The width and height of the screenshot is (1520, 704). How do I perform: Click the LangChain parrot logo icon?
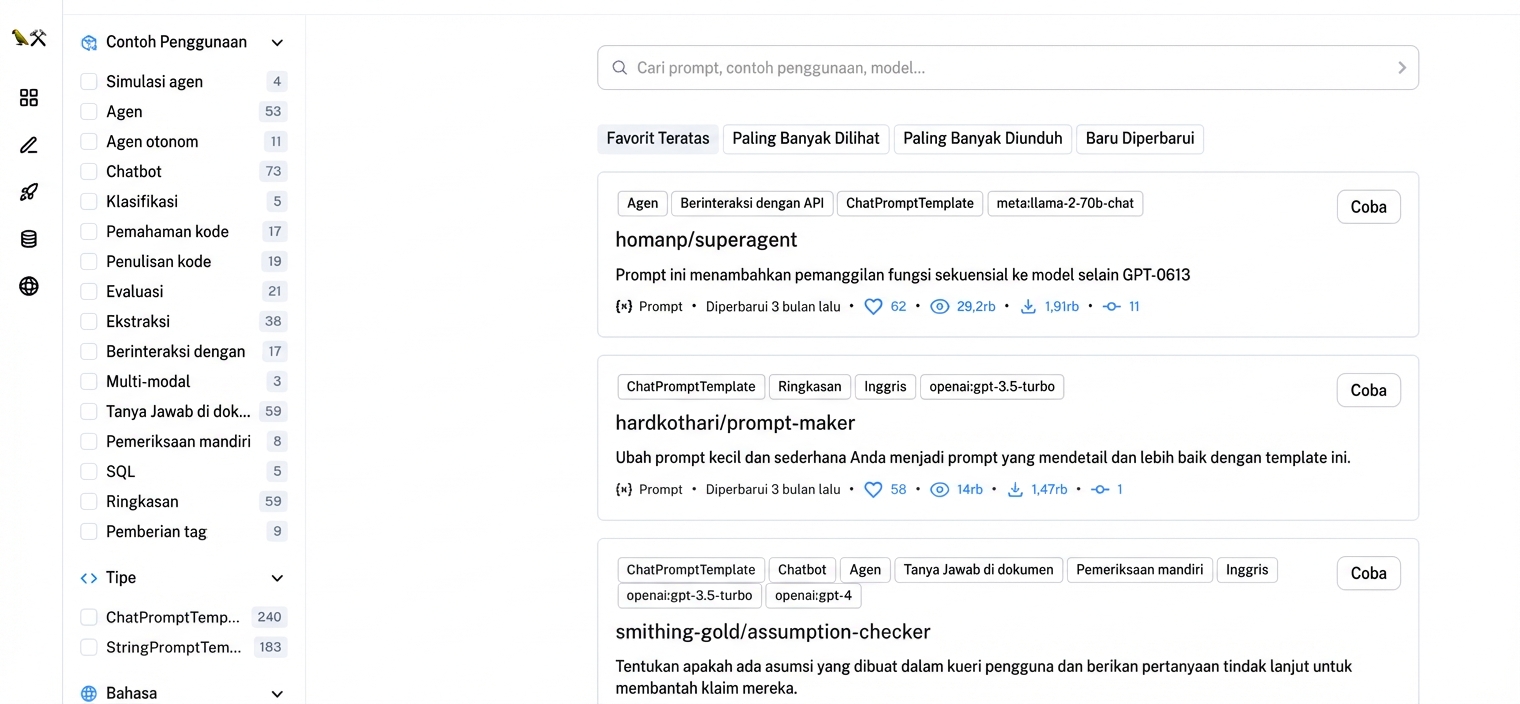[x=29, y=38]
